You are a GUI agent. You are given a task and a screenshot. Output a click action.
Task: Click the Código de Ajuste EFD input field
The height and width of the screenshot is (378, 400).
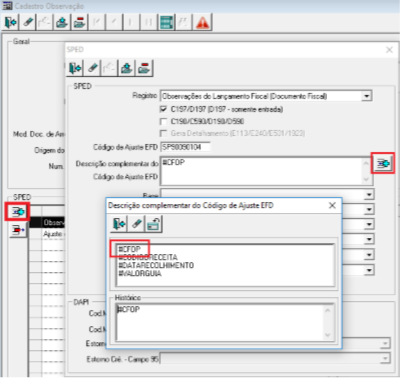tap(185, 147)
